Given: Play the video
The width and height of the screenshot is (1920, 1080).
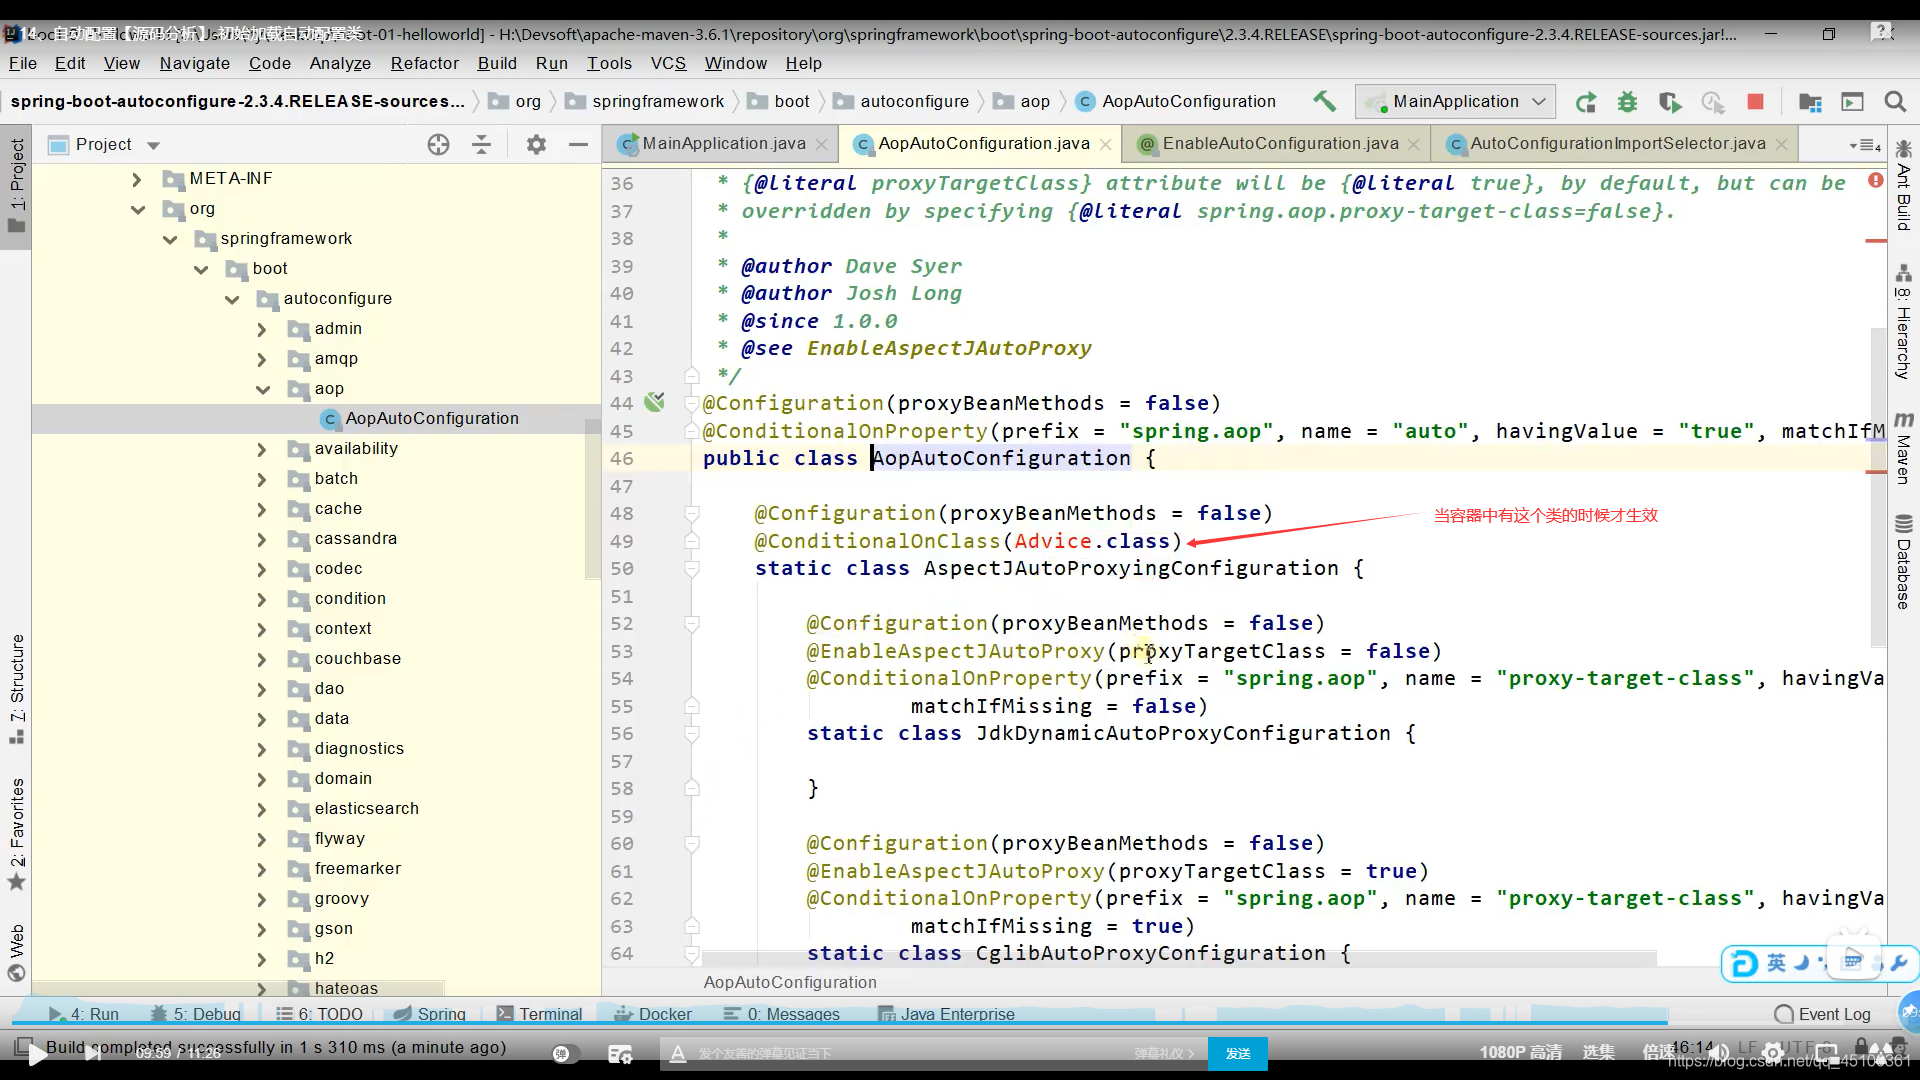Looking at the screenshot, I should pyautogui.click(x=37, y=1053).
